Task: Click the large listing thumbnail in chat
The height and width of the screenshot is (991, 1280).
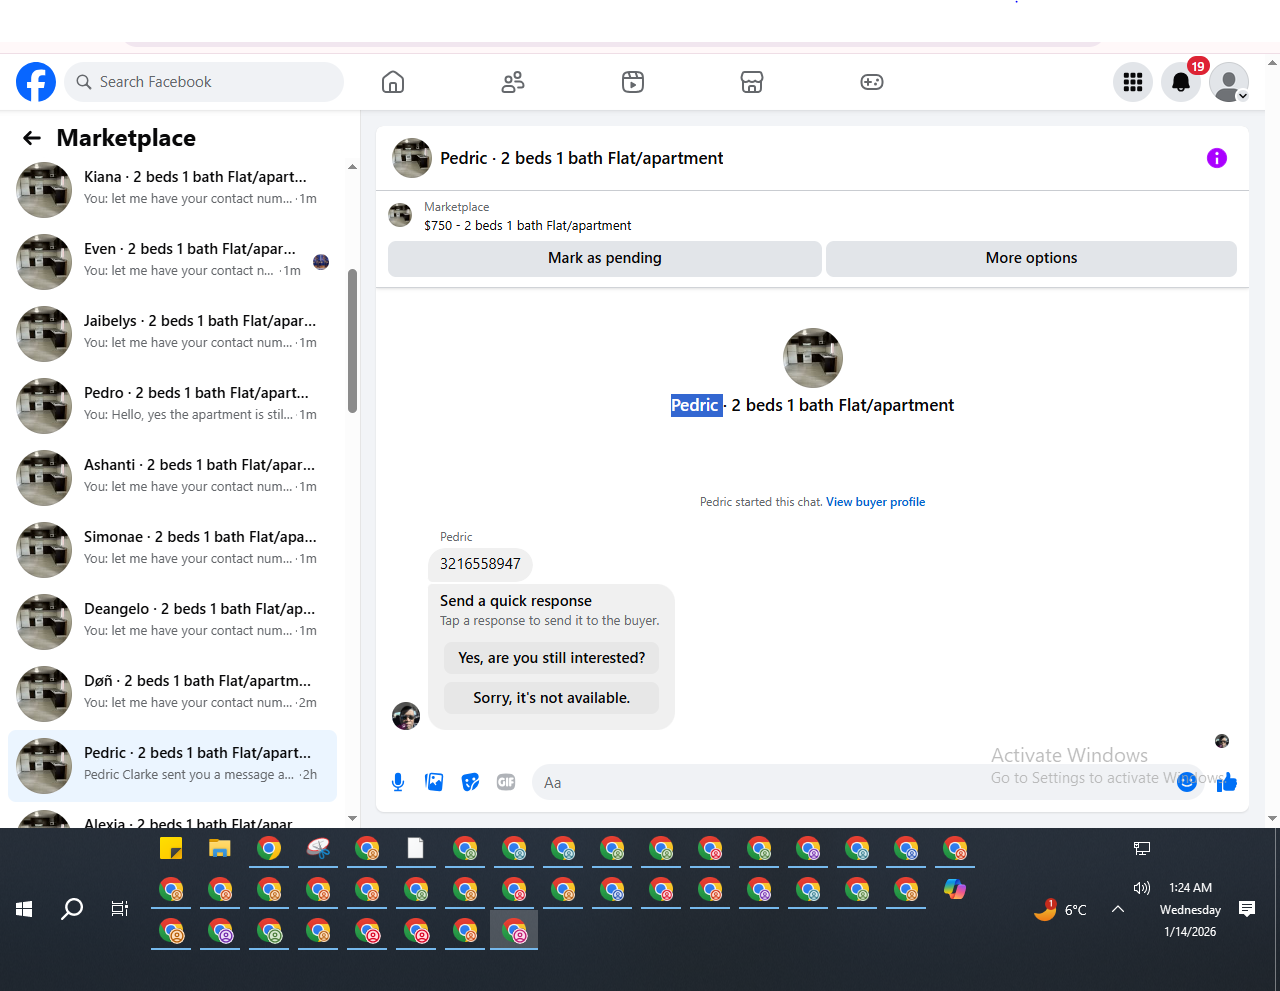Action: click(x=813, y=358)
